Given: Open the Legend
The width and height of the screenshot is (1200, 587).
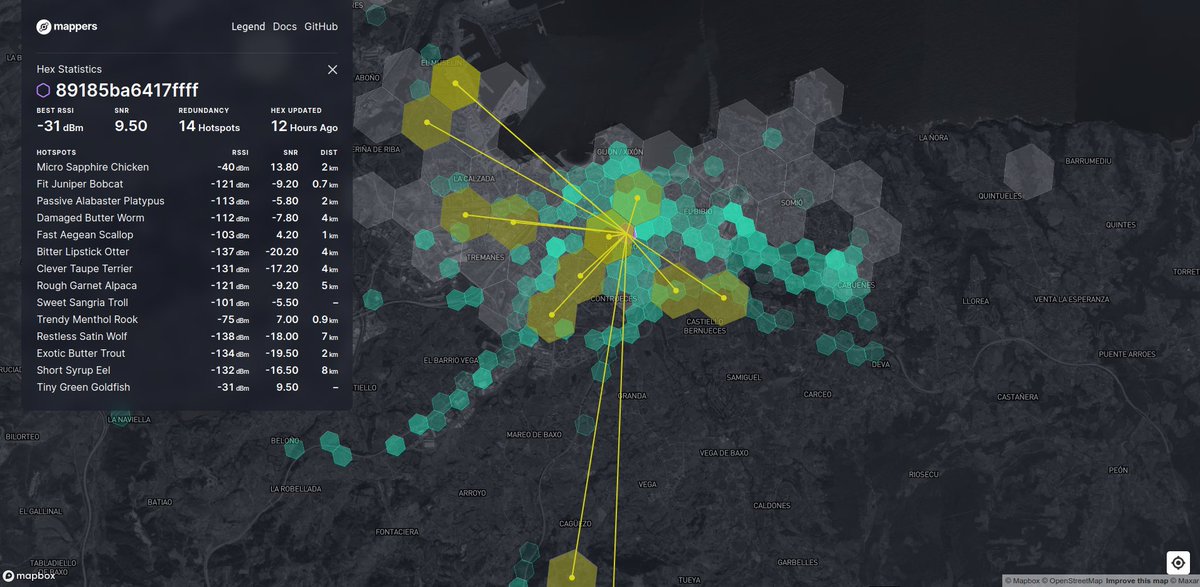Looking at the screenshot, I should (x=248, y=26).
